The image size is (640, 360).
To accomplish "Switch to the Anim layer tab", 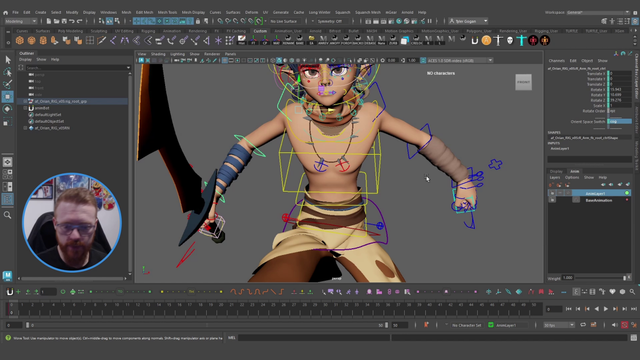I will click(x=574, y=171).
